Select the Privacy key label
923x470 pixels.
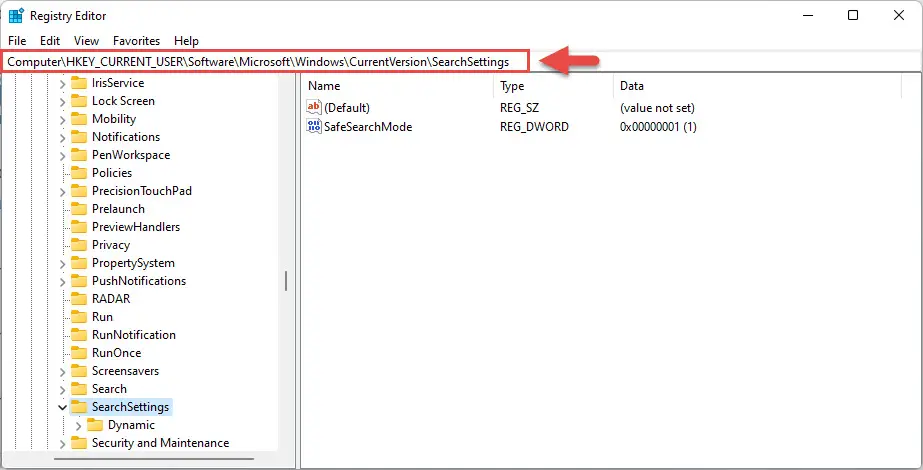click(111, 245)
